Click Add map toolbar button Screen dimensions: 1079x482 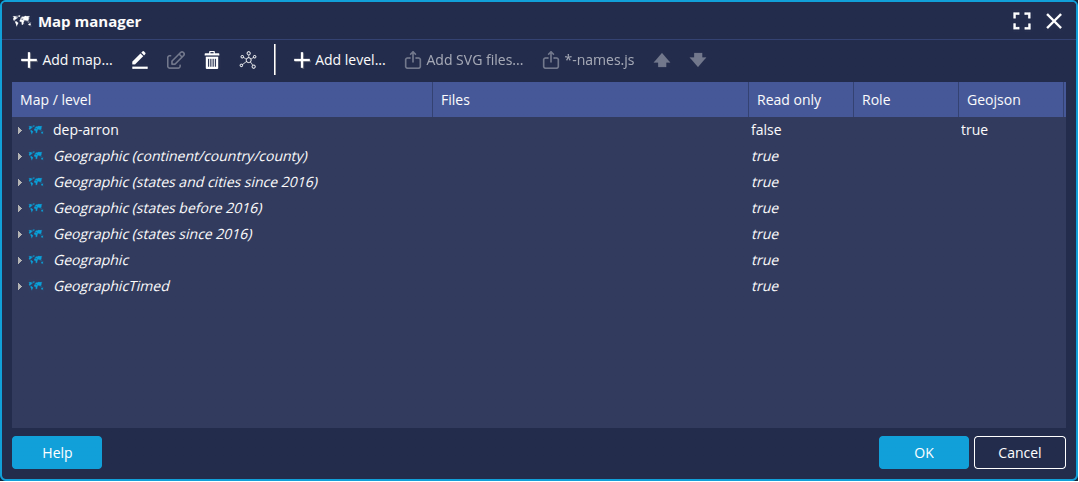(x=67, y=60)
